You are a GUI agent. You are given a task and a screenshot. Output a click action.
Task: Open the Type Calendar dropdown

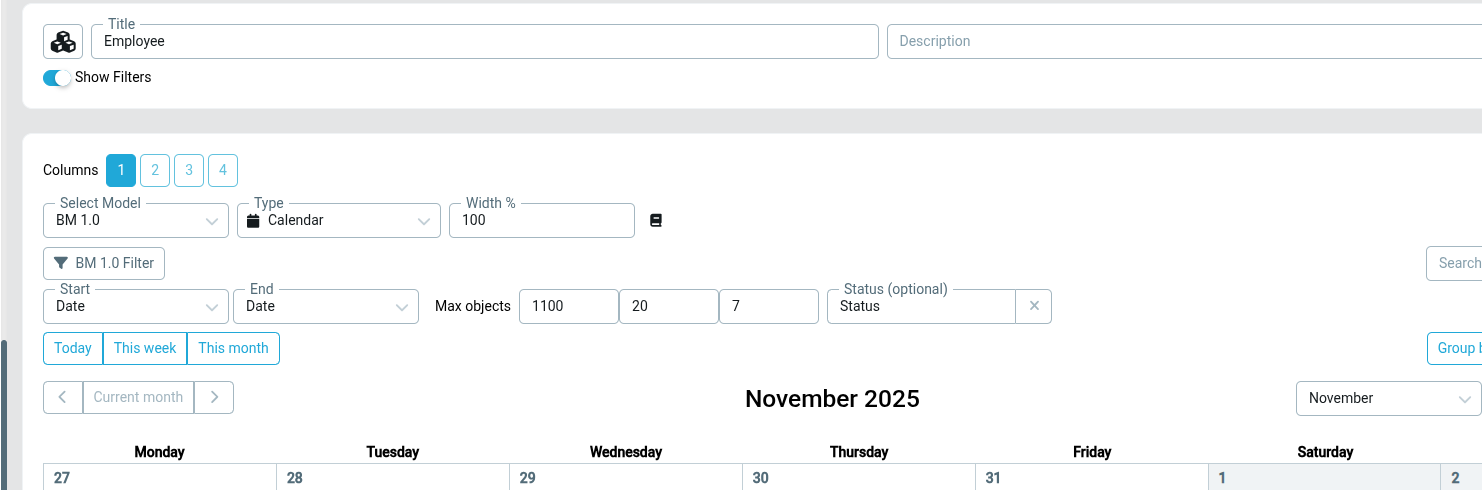[x=338, y=220]
